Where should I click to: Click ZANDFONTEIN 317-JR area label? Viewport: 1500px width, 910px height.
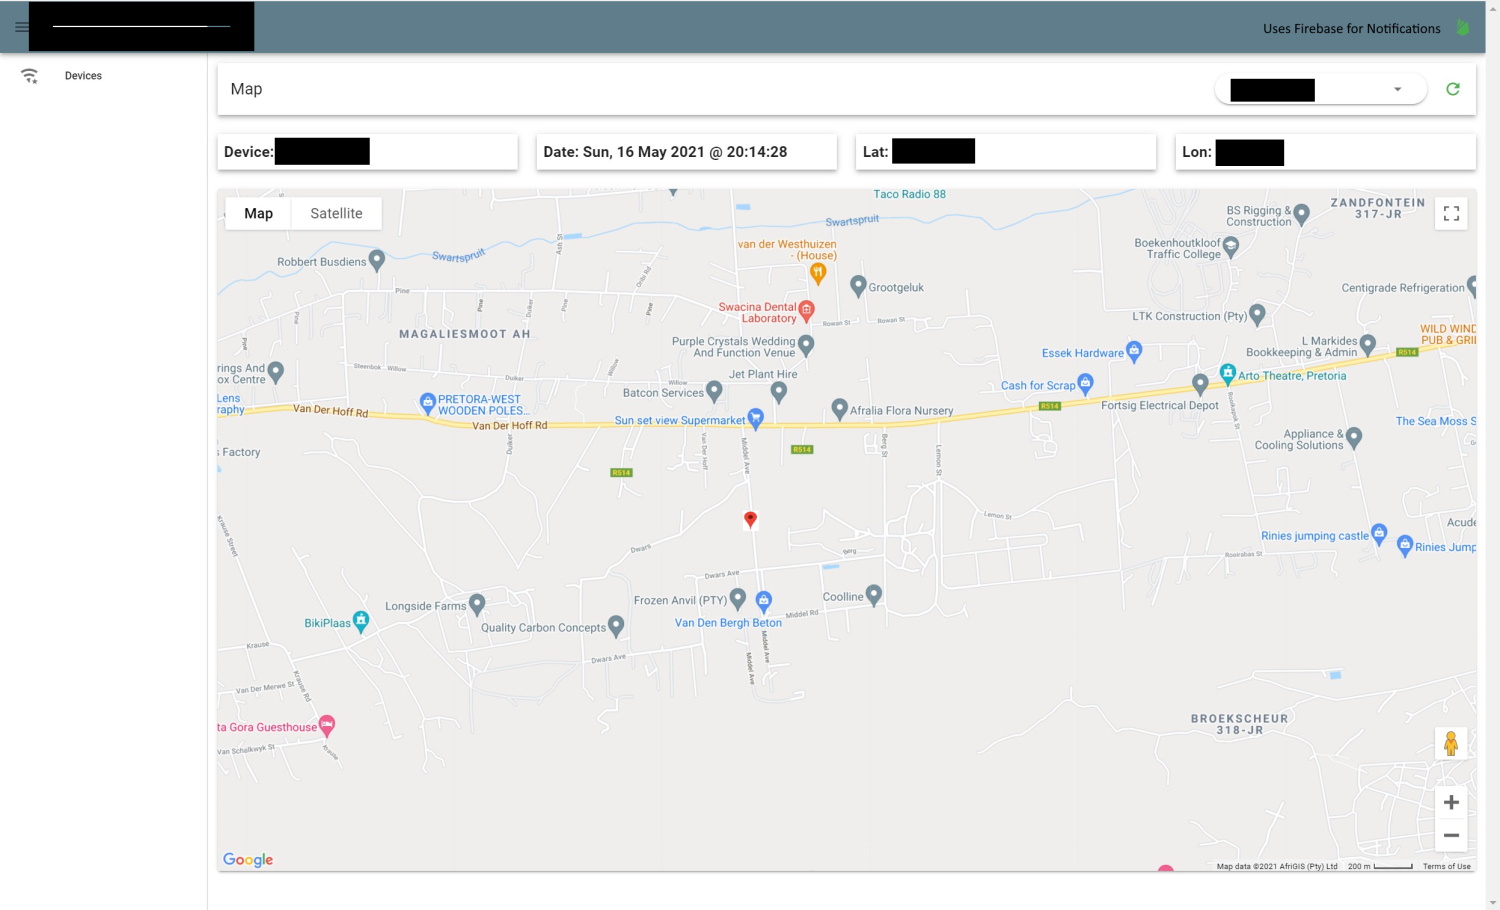pos(1378,208)
